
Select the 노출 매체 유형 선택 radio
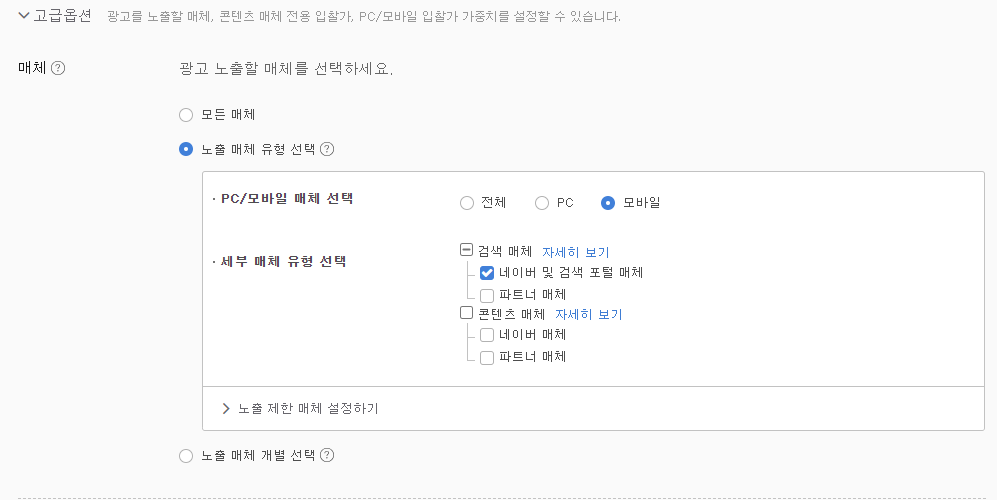coord(186,149)
